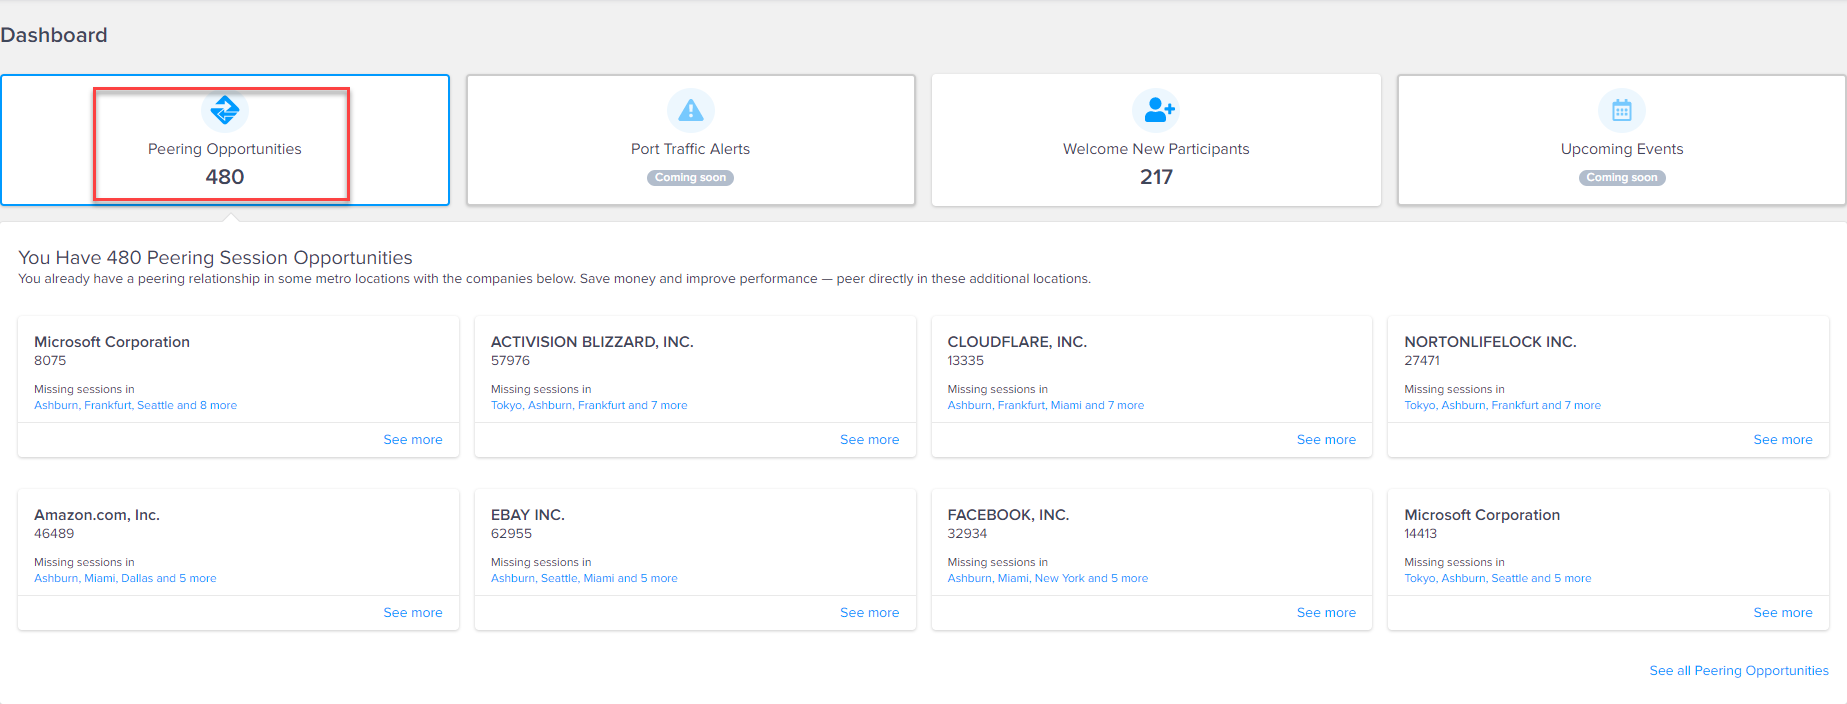Image resolution: width=1847 pixels, height=704 pixels.
Task: Click the ASN number 57976
Action: [x=510, y=361]
